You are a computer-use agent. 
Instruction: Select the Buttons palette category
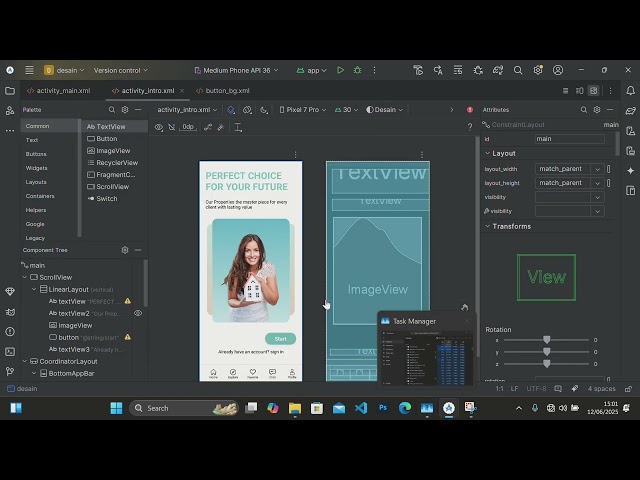tap(36, 154)
